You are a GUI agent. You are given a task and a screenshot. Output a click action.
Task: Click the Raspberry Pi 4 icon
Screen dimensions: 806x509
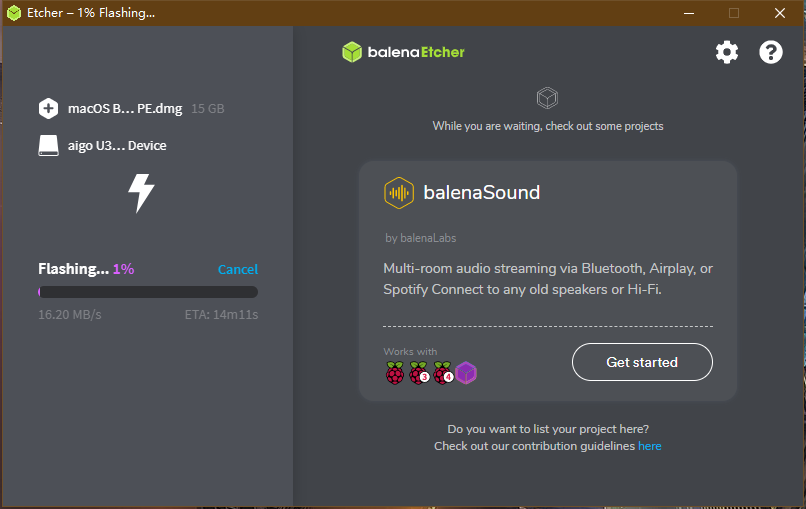[x=443, y=374]
